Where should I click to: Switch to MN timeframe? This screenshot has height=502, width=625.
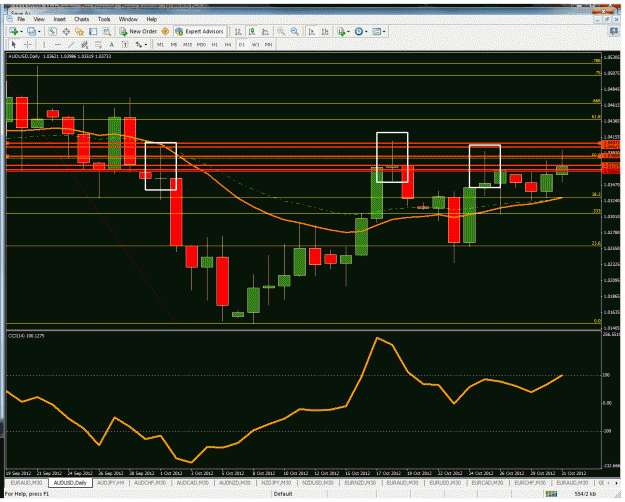coord(268,45)
